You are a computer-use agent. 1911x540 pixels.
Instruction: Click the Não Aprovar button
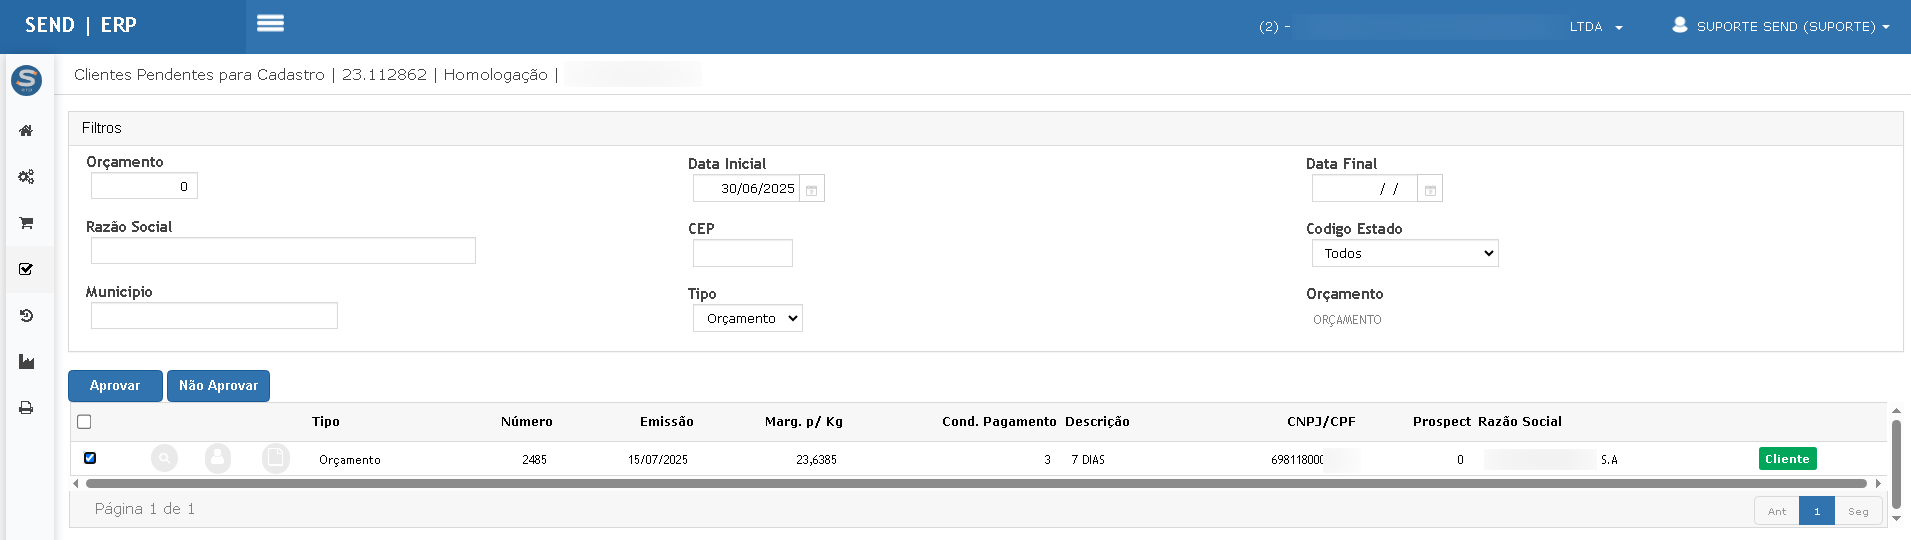(x=218, y=386)
